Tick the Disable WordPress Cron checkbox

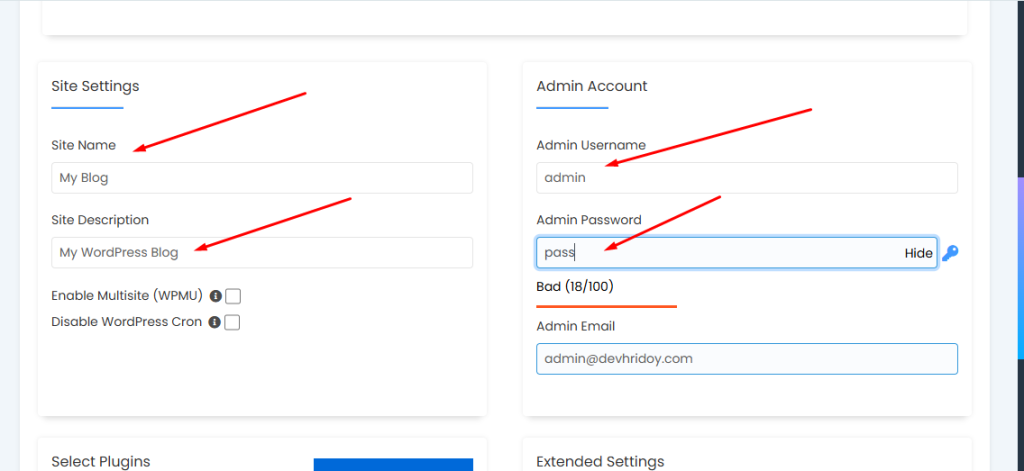[232, 322]
